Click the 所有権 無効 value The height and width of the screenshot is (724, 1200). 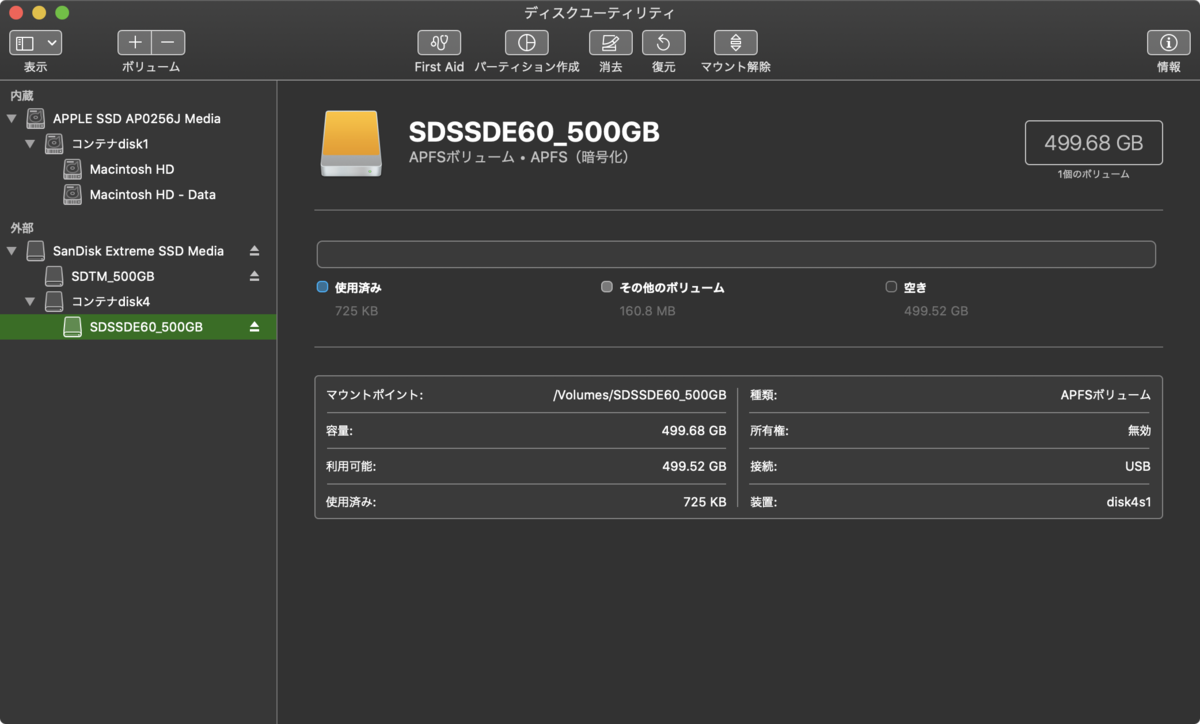point(1139,431)
